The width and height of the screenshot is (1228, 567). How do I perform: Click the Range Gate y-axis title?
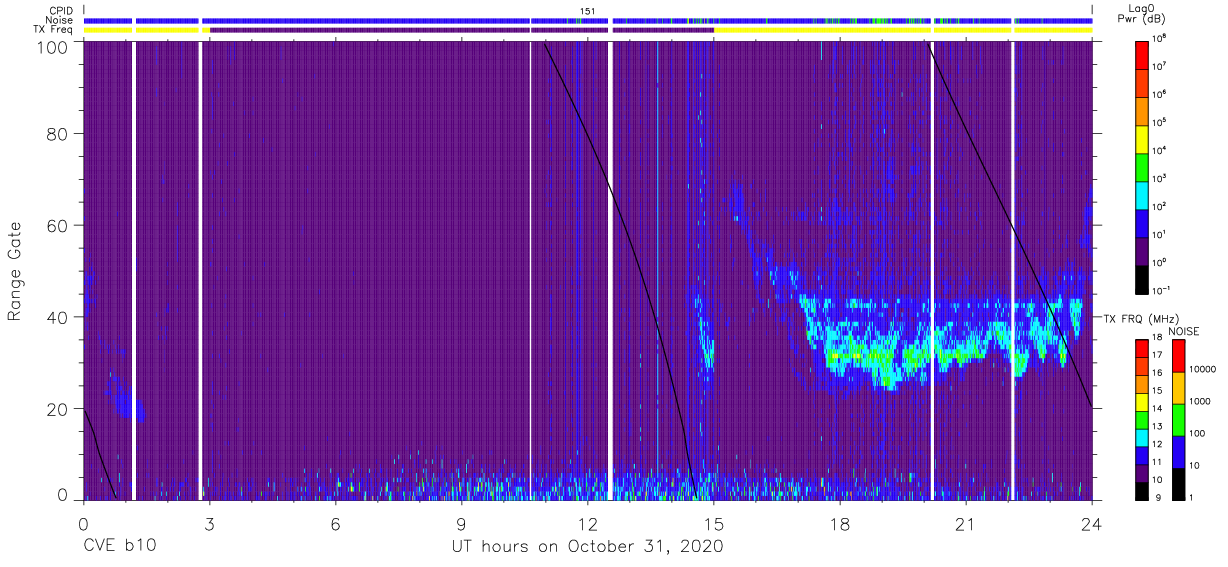tap(16, 271)
